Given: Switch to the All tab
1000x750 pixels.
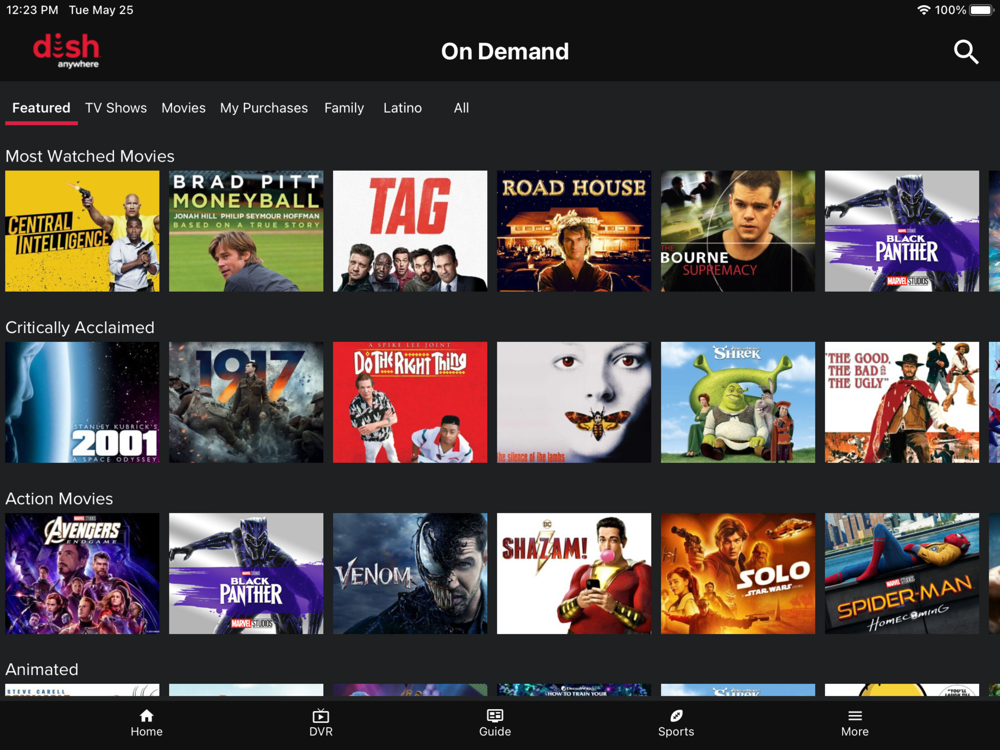Looking at the screenshot, I should click(461, 108).
